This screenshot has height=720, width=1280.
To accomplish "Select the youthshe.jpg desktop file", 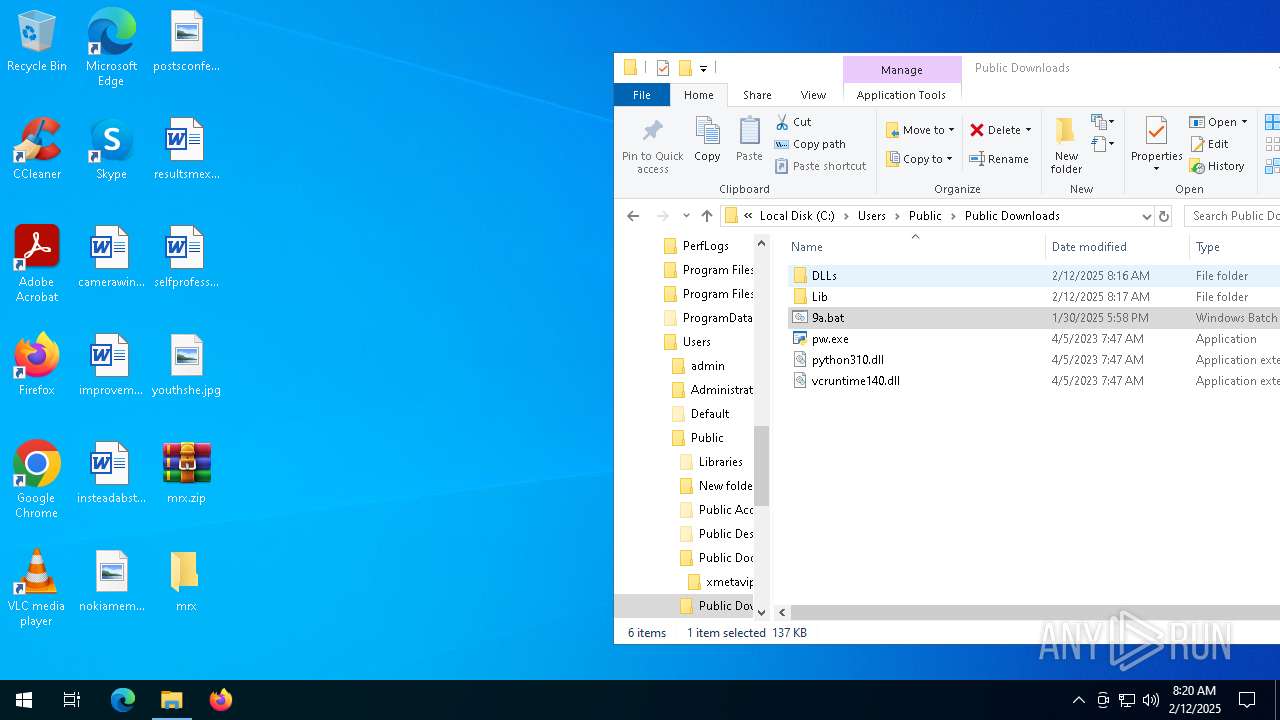I will click(186, 366).
